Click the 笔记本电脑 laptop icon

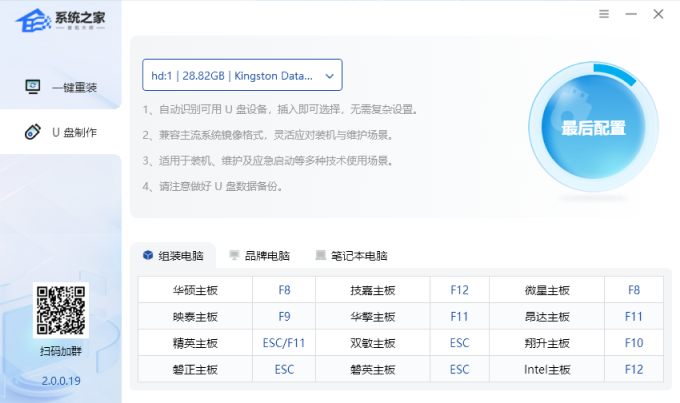(x=320, y=255)
